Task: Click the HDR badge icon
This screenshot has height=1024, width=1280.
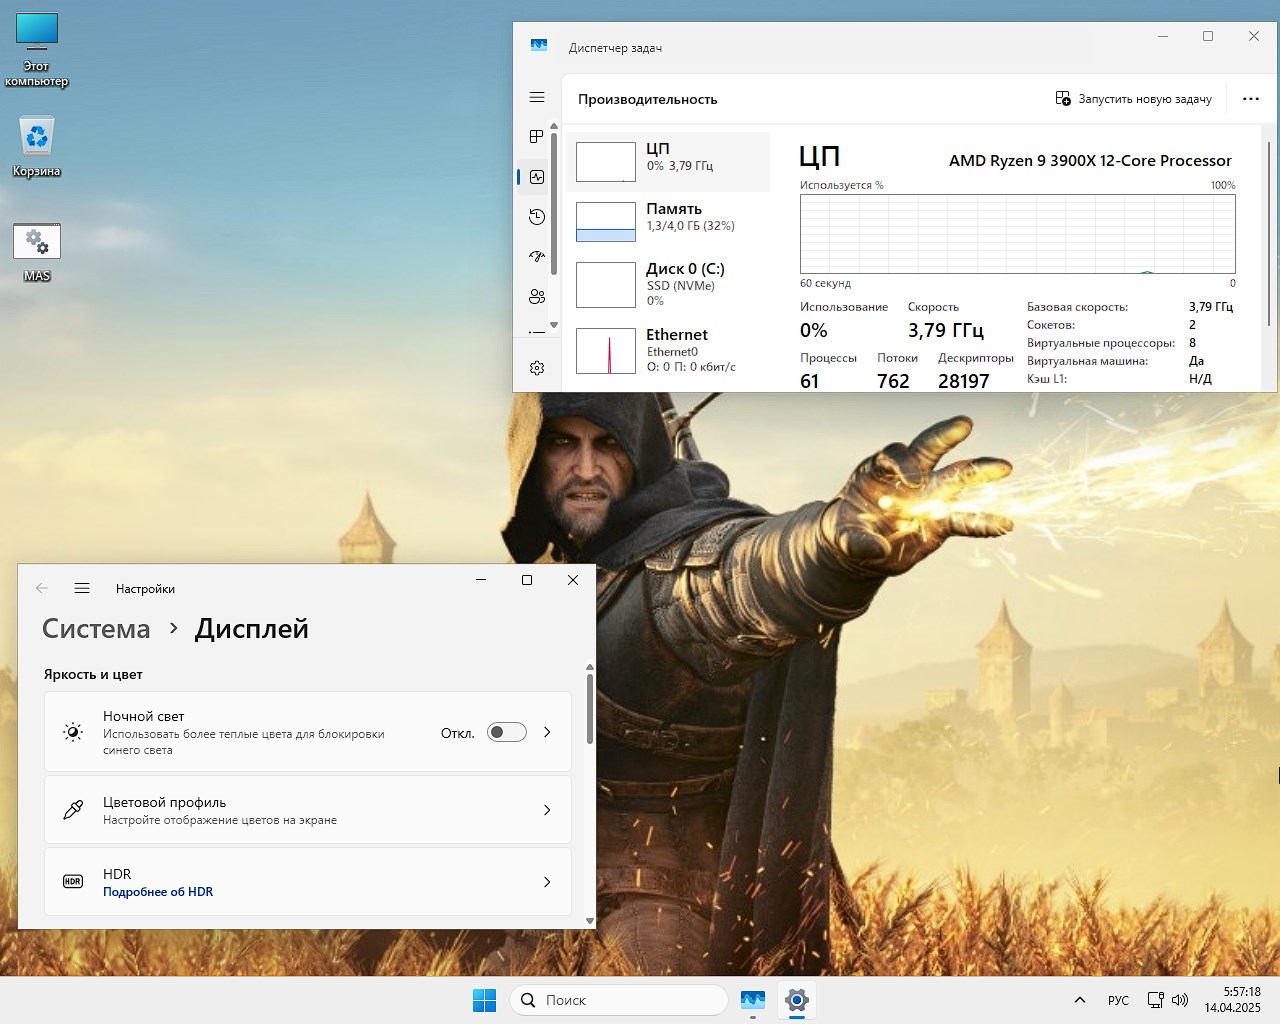Action: coord(73,882)
